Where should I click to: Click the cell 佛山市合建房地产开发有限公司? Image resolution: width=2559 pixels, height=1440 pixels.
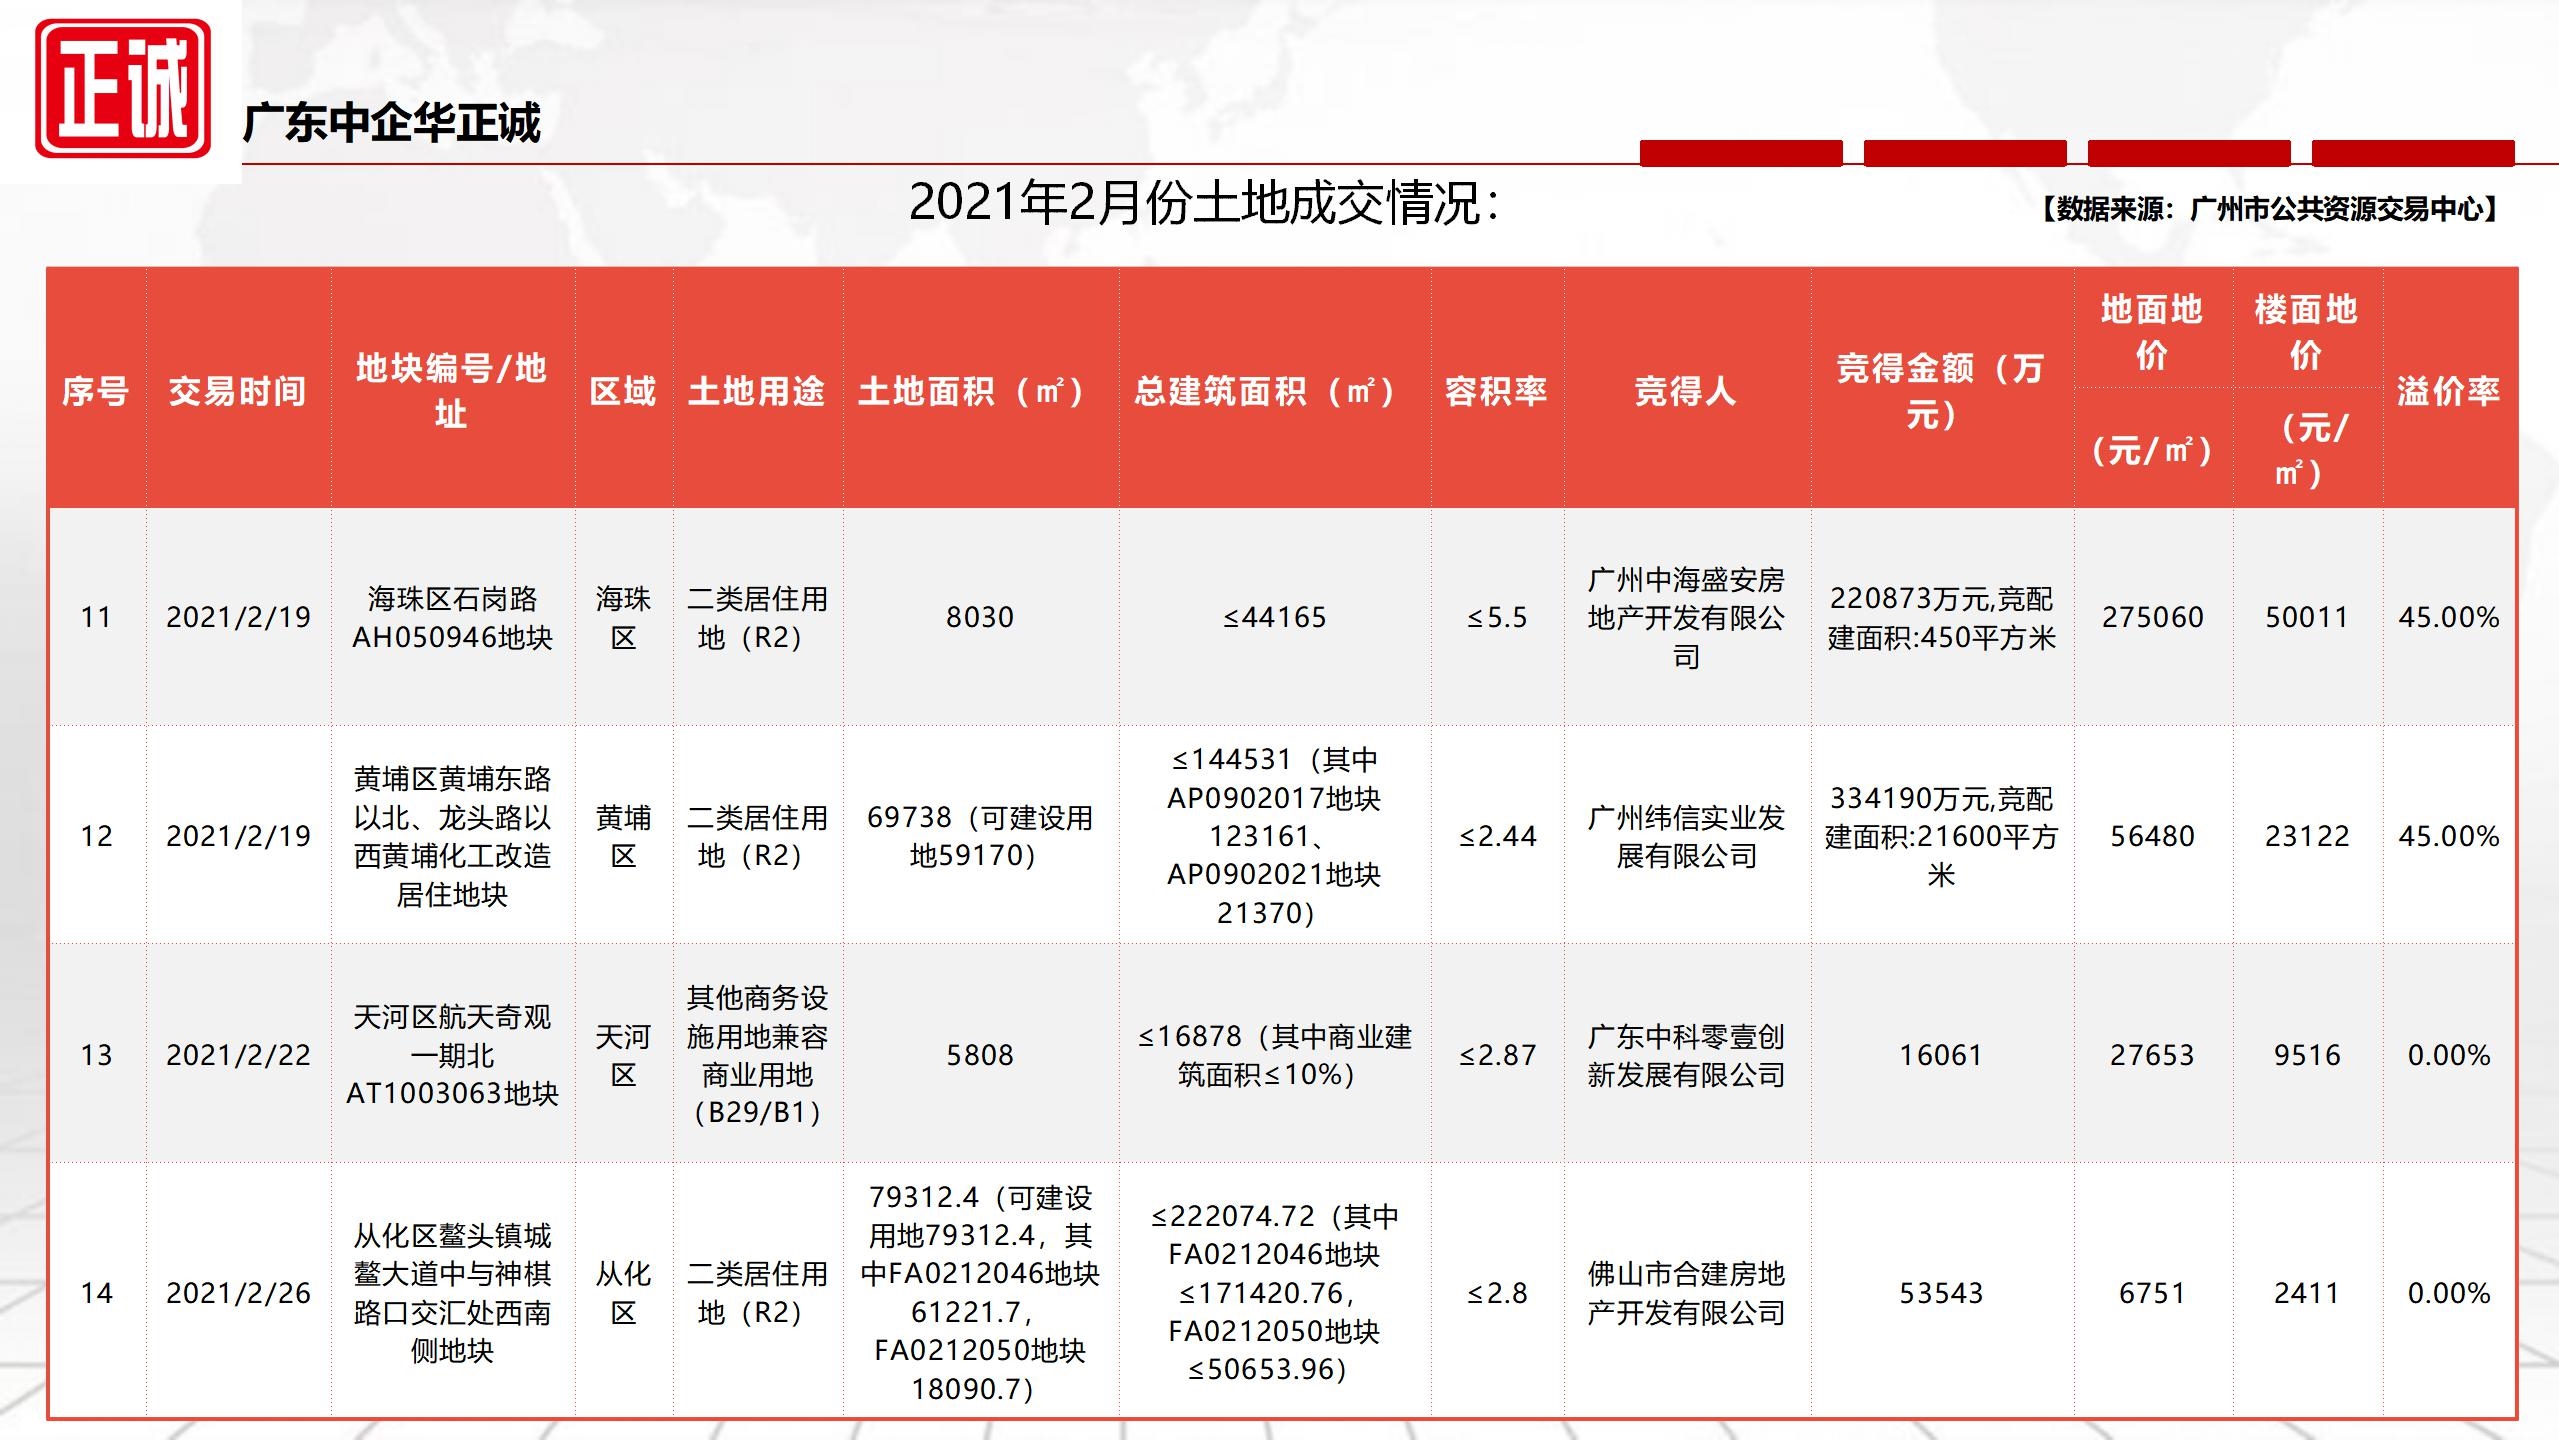pos(1686,1293)
